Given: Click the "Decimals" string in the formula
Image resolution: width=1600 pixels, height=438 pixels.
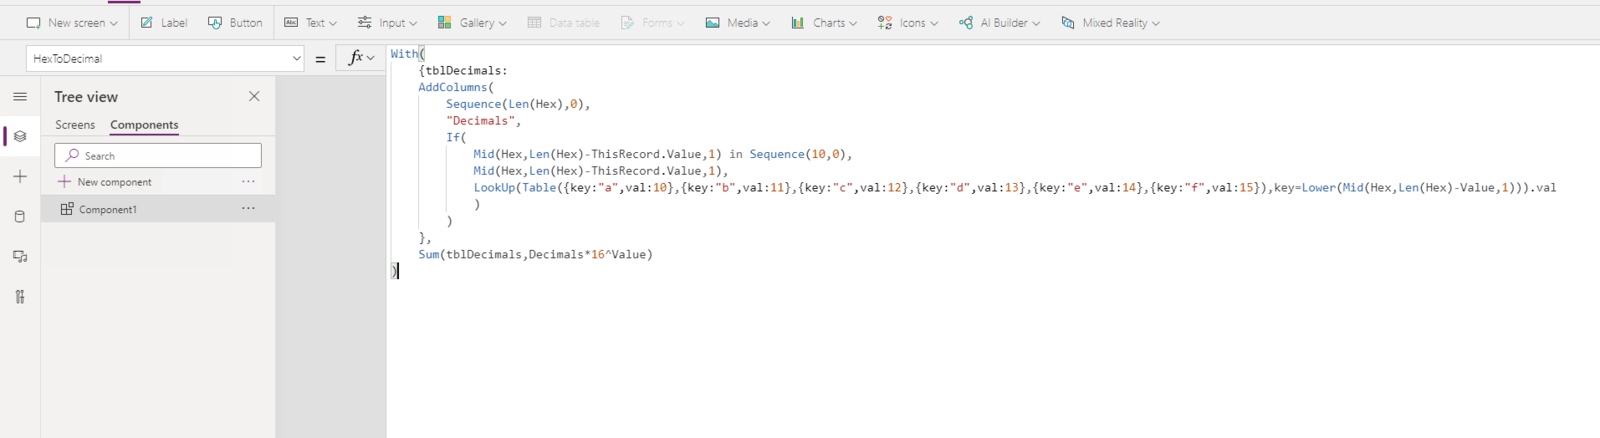Looking at the screenshot, I should tap(480, 121).
